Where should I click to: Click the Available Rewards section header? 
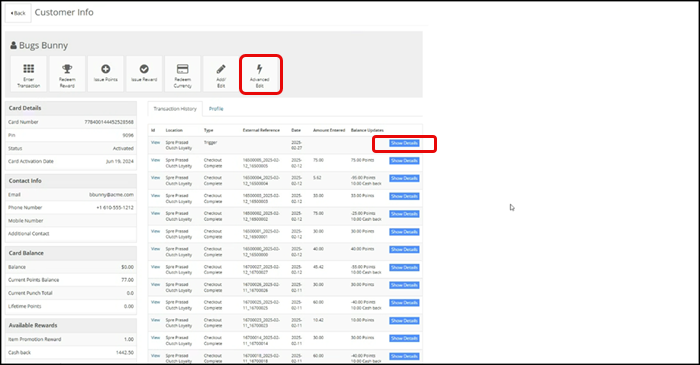click(x=71, y=325)
